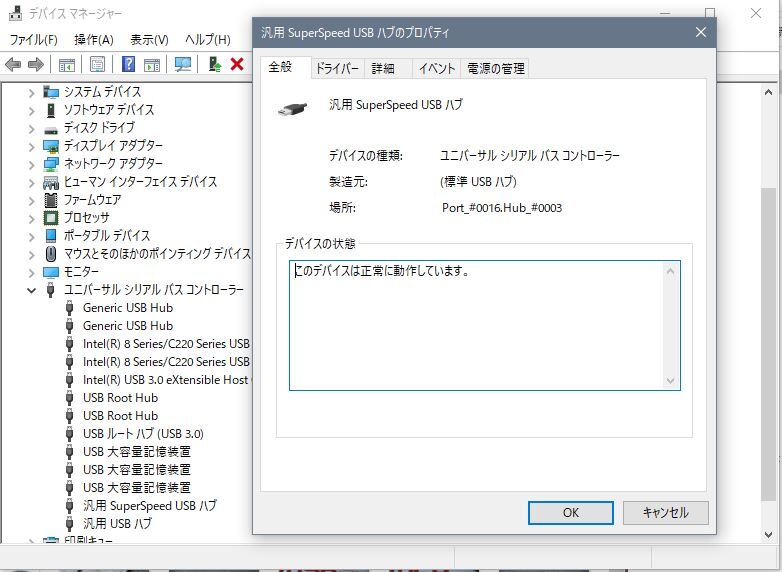Click the Update driver green-arrow icon

point(215,64)
